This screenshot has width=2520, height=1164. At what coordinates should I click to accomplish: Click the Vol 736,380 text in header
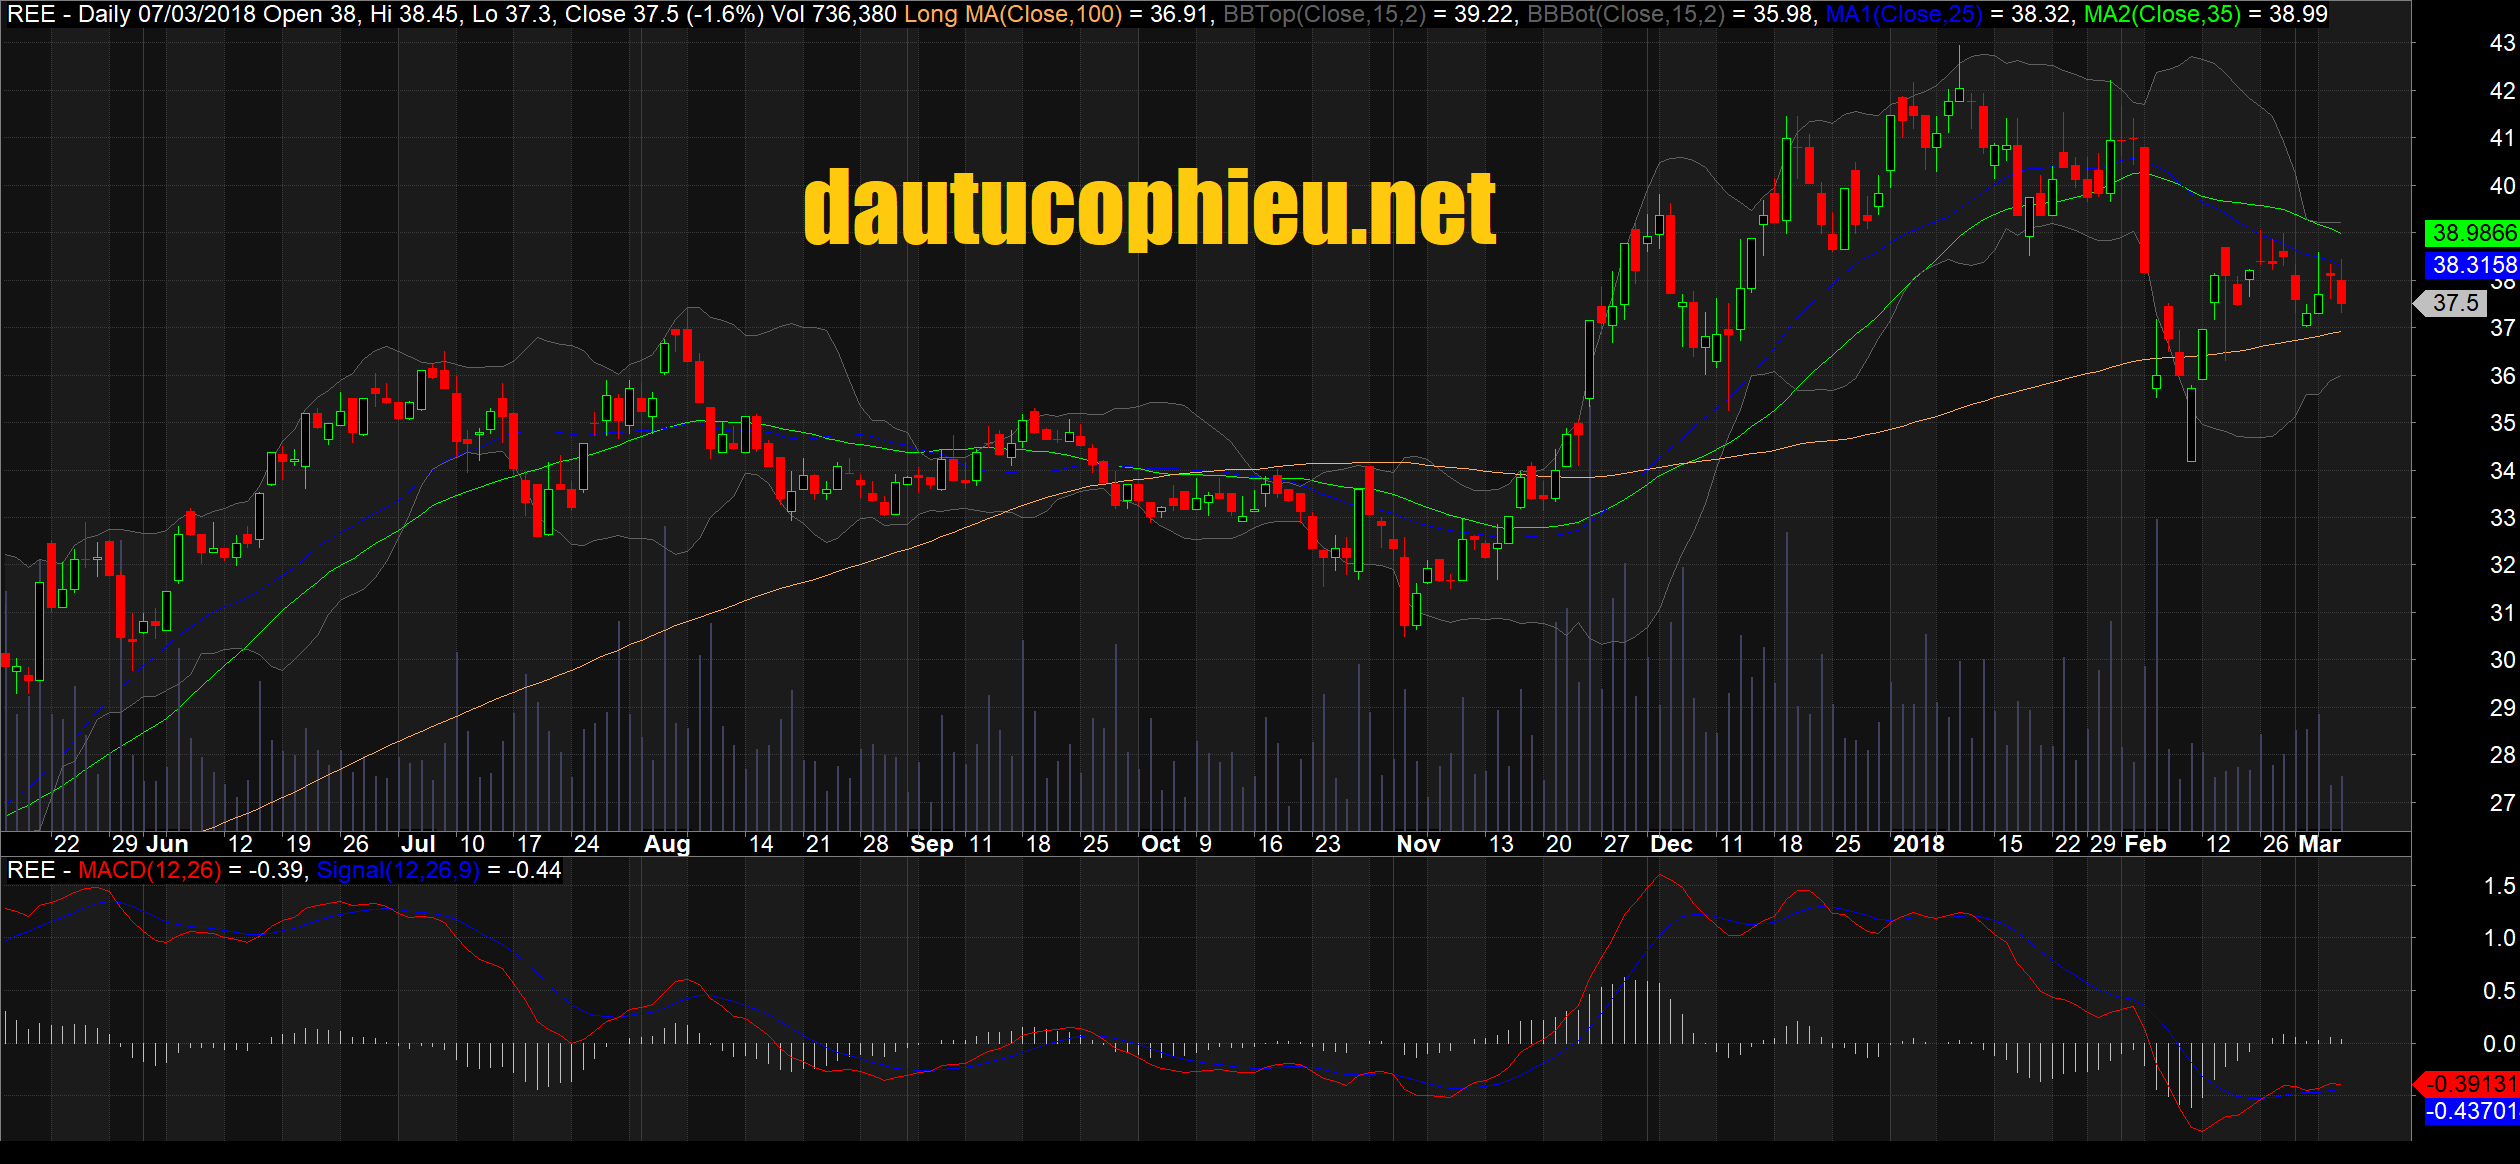click(x=834, y=14)
